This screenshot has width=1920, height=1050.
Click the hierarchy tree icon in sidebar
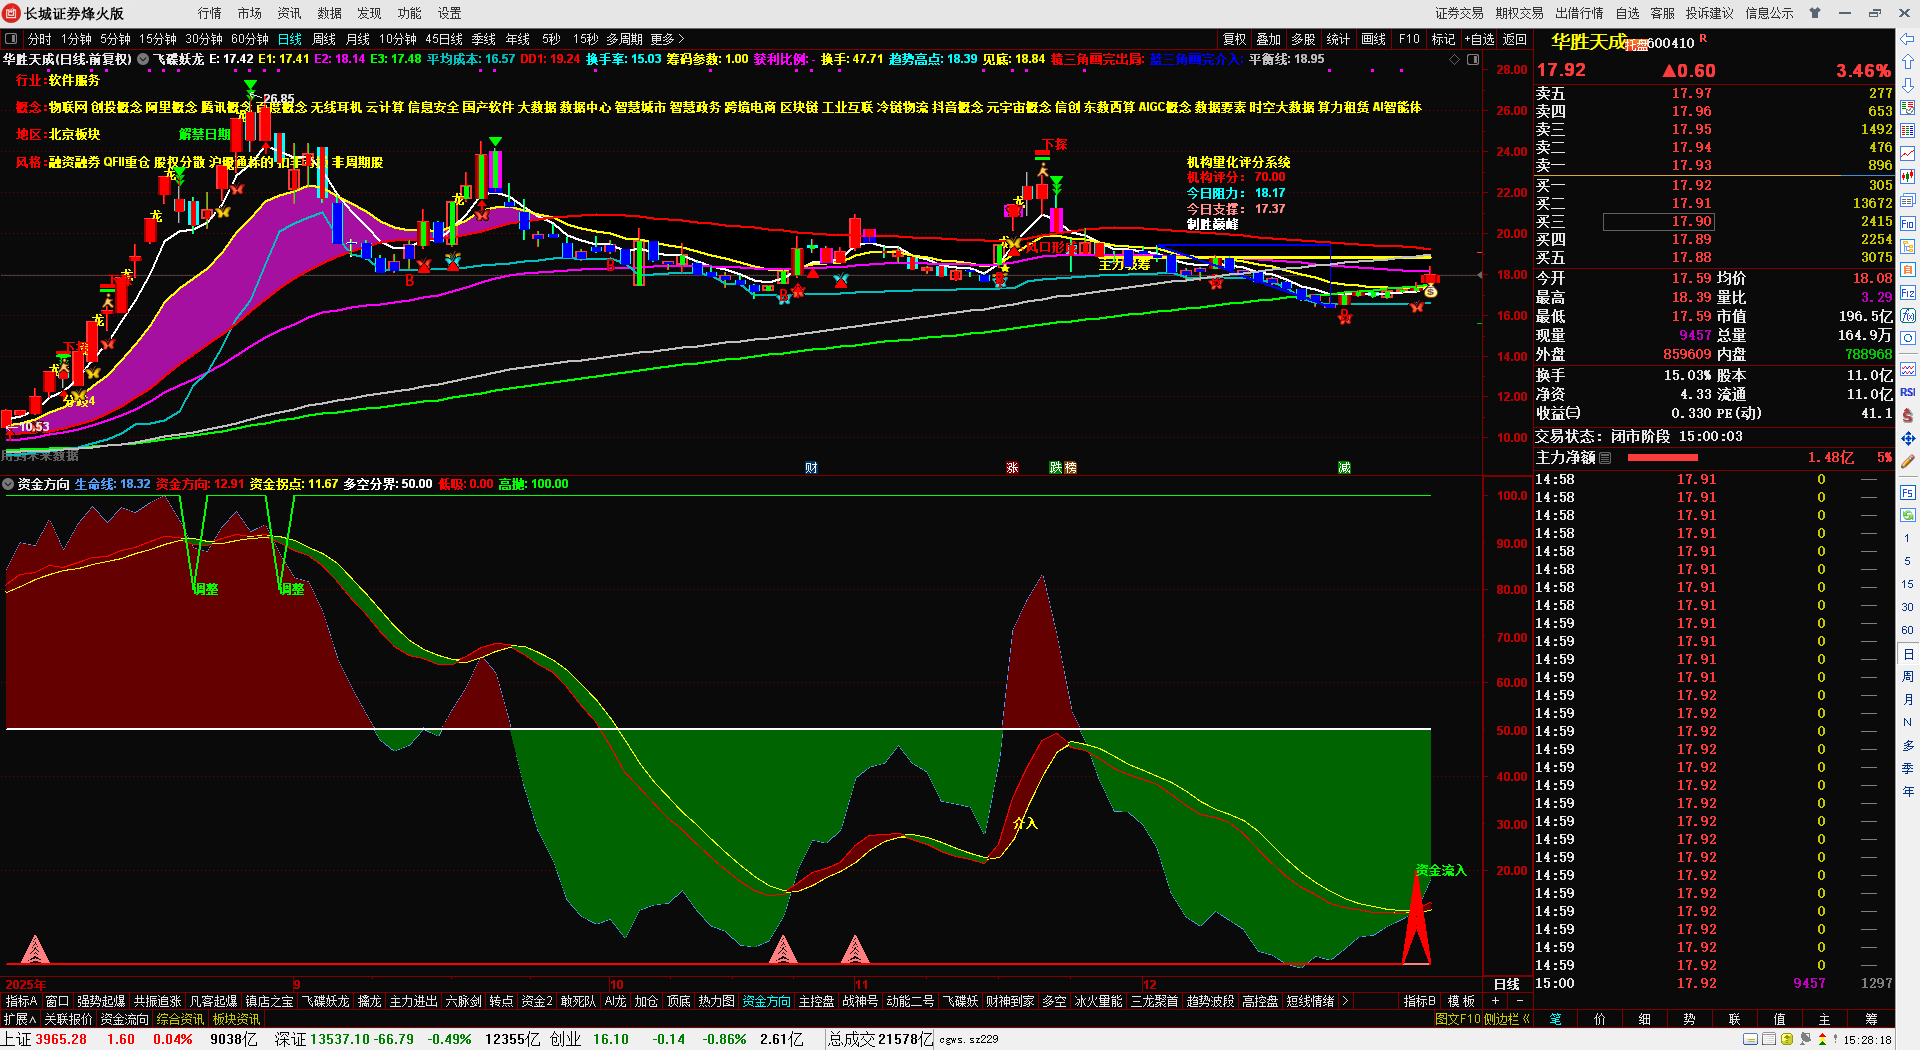coord(1907,246)
